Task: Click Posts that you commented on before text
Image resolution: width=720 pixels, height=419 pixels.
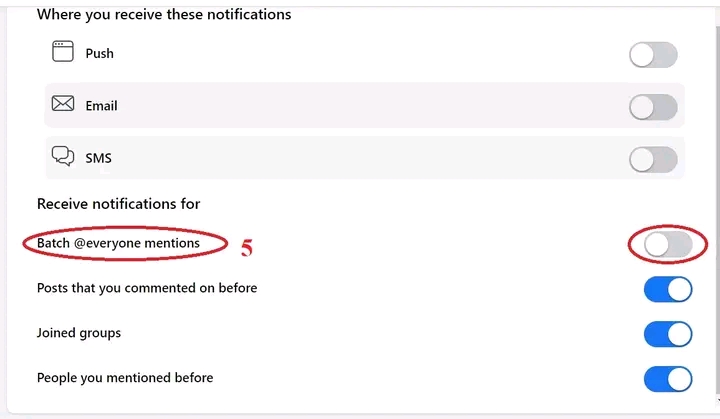Action: click(x=147, y=288)
